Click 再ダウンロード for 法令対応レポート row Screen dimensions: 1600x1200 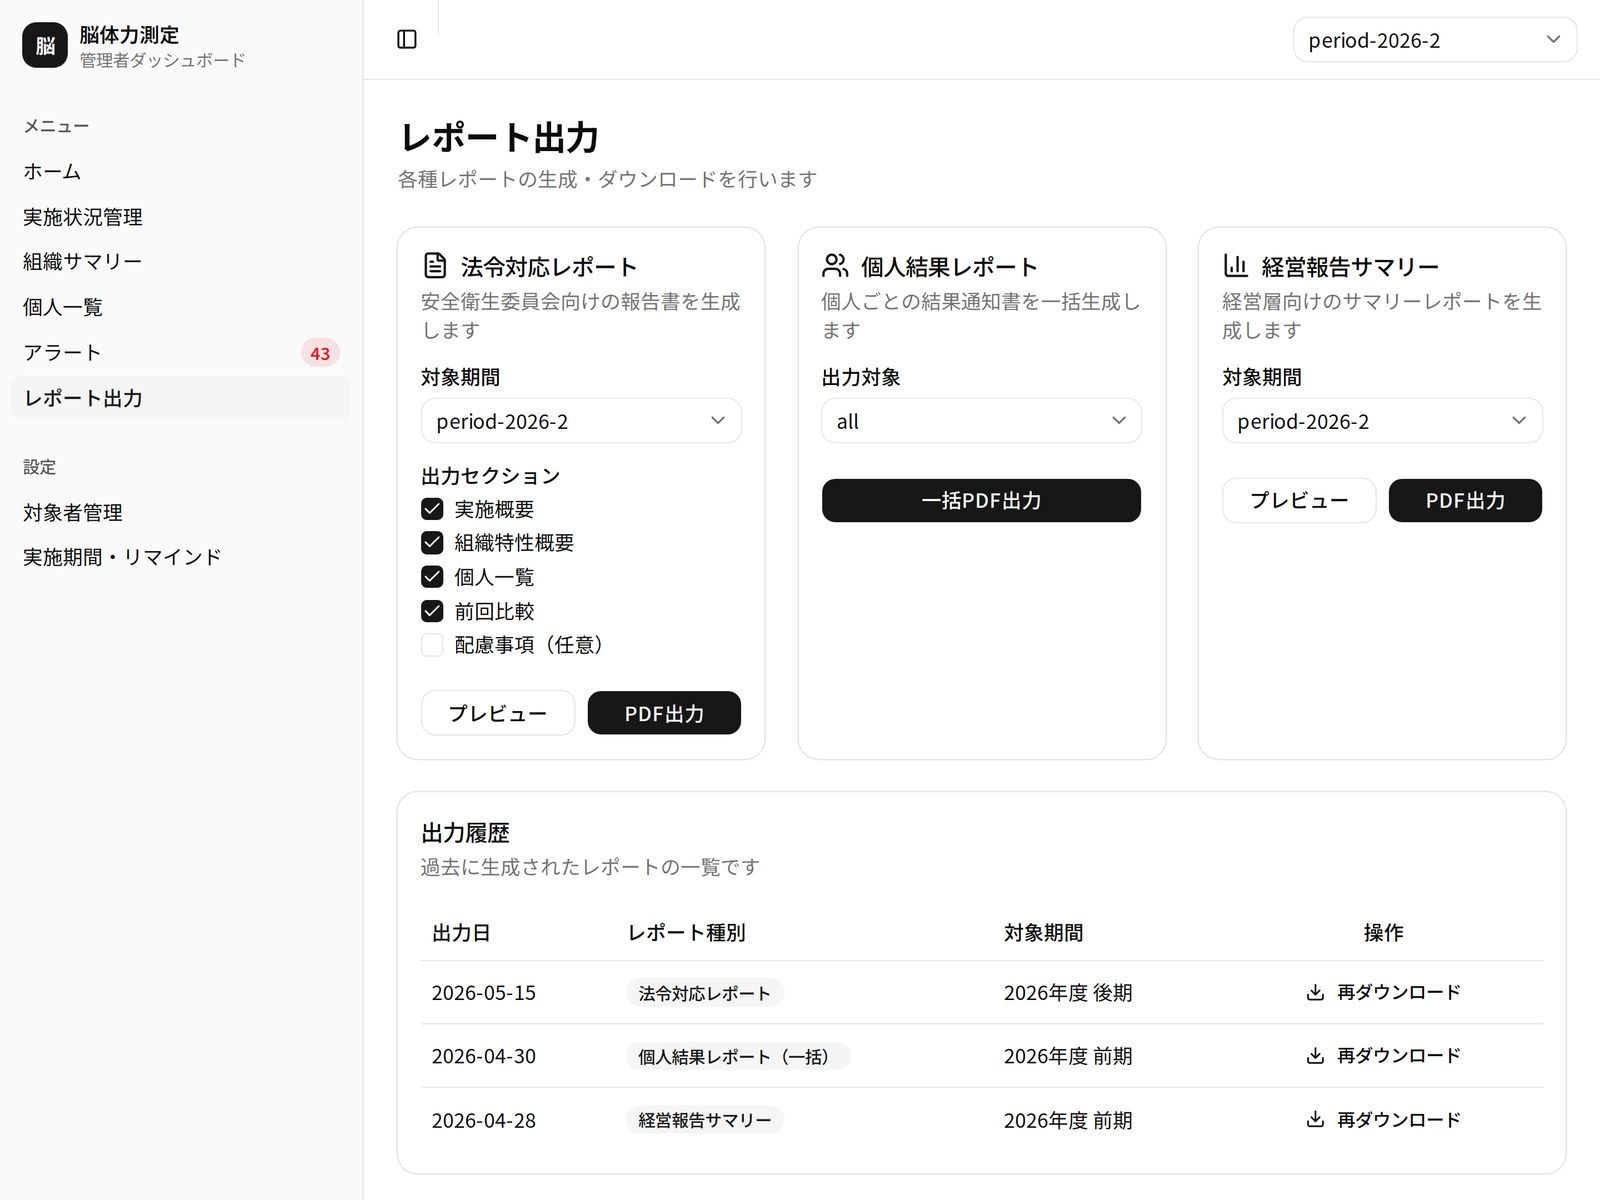coord(1383,992)
